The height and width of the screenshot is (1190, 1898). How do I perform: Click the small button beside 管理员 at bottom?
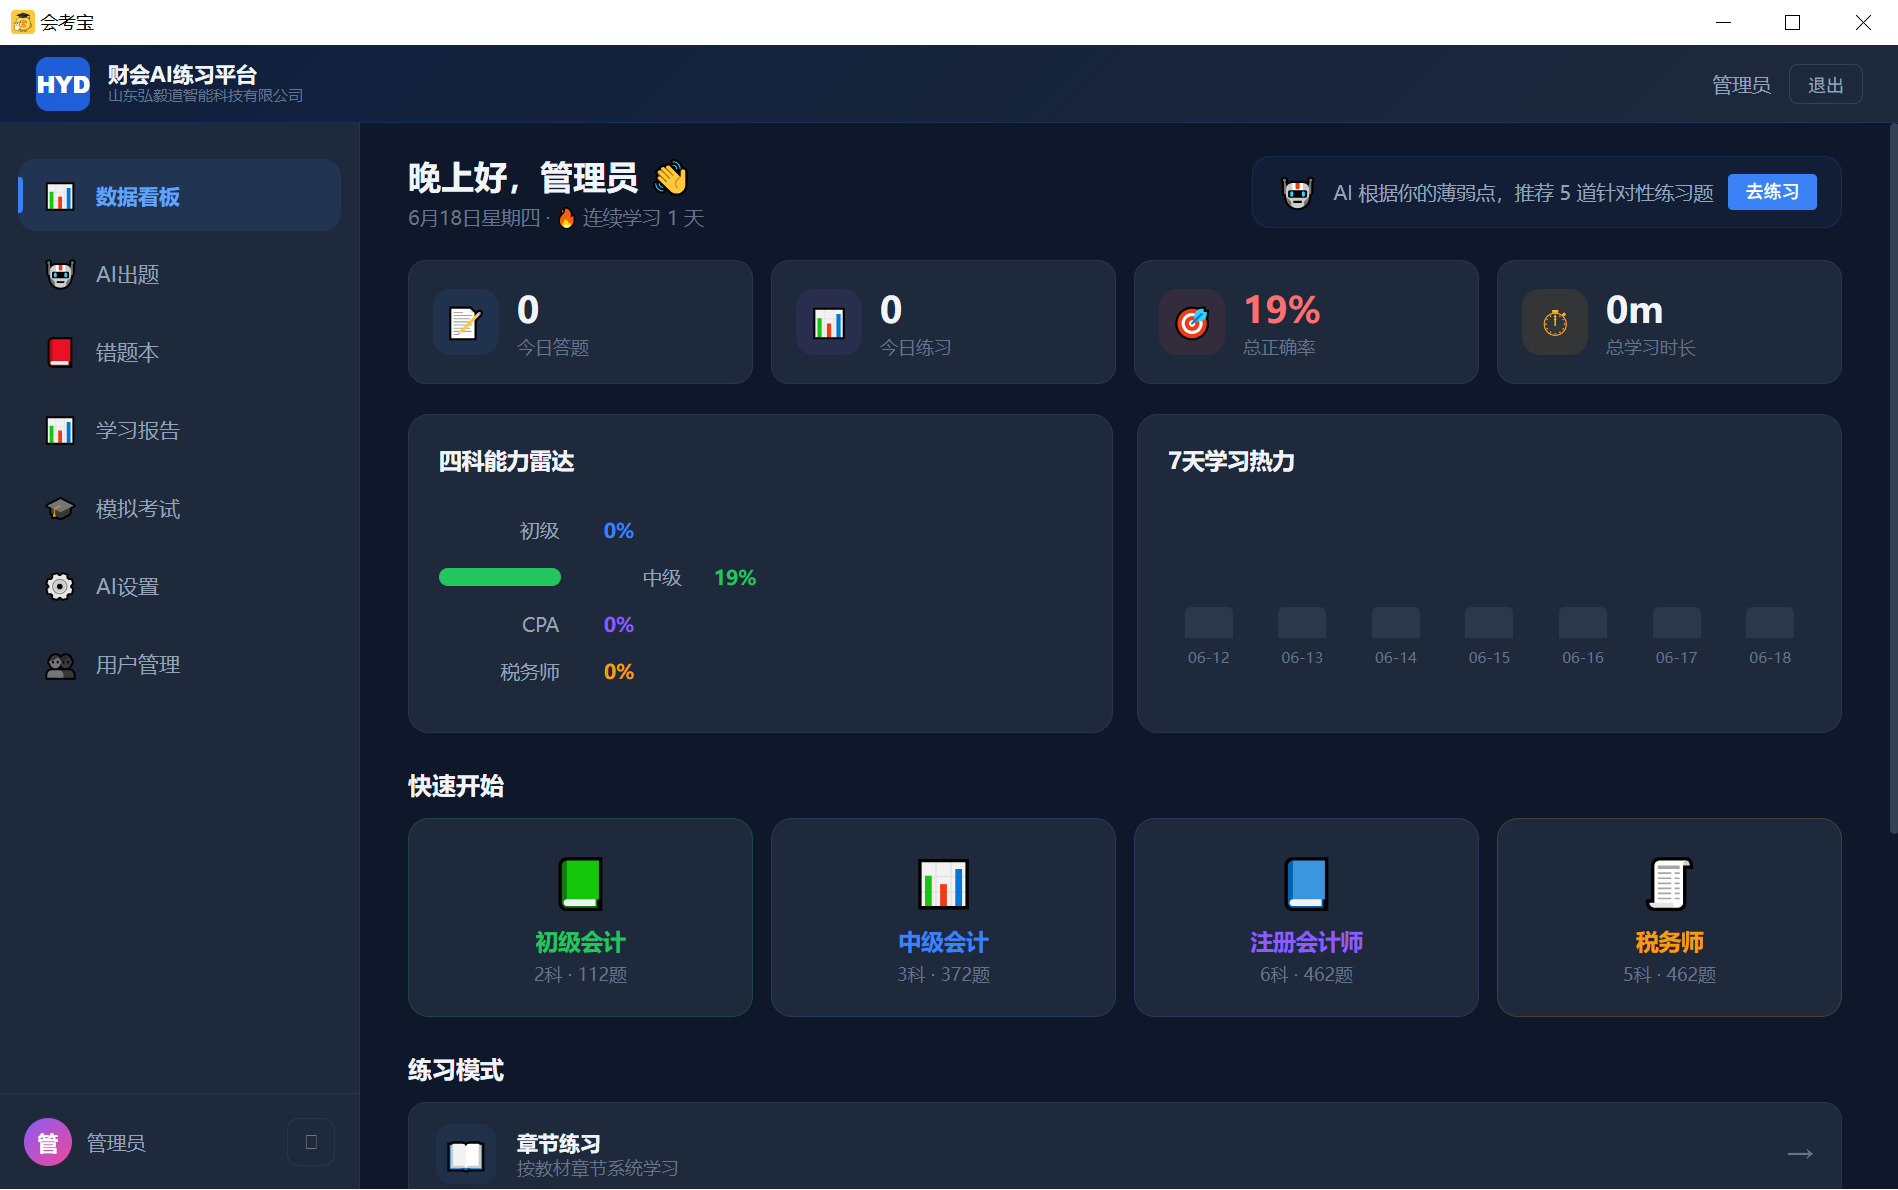tap(311, 1142)
